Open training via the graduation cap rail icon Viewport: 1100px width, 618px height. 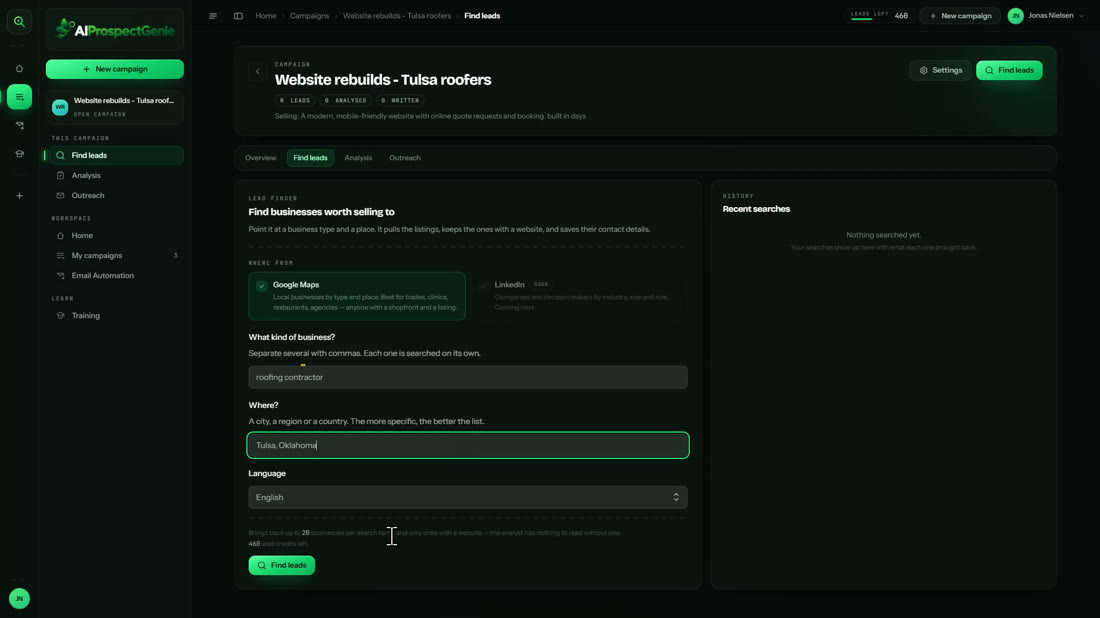19,154
